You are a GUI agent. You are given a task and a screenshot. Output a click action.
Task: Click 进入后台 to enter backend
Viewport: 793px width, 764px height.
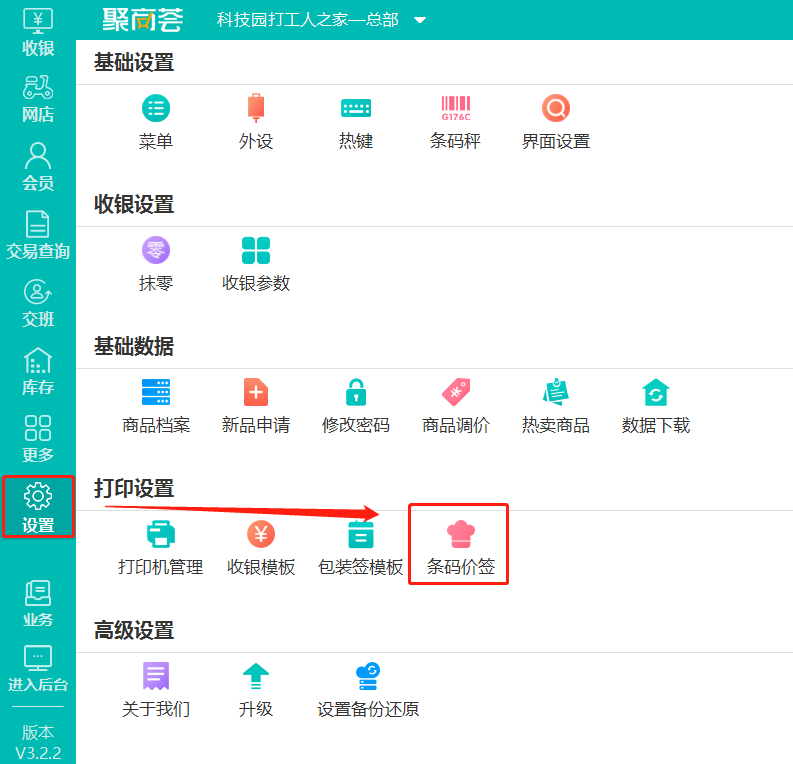point(38,669)
